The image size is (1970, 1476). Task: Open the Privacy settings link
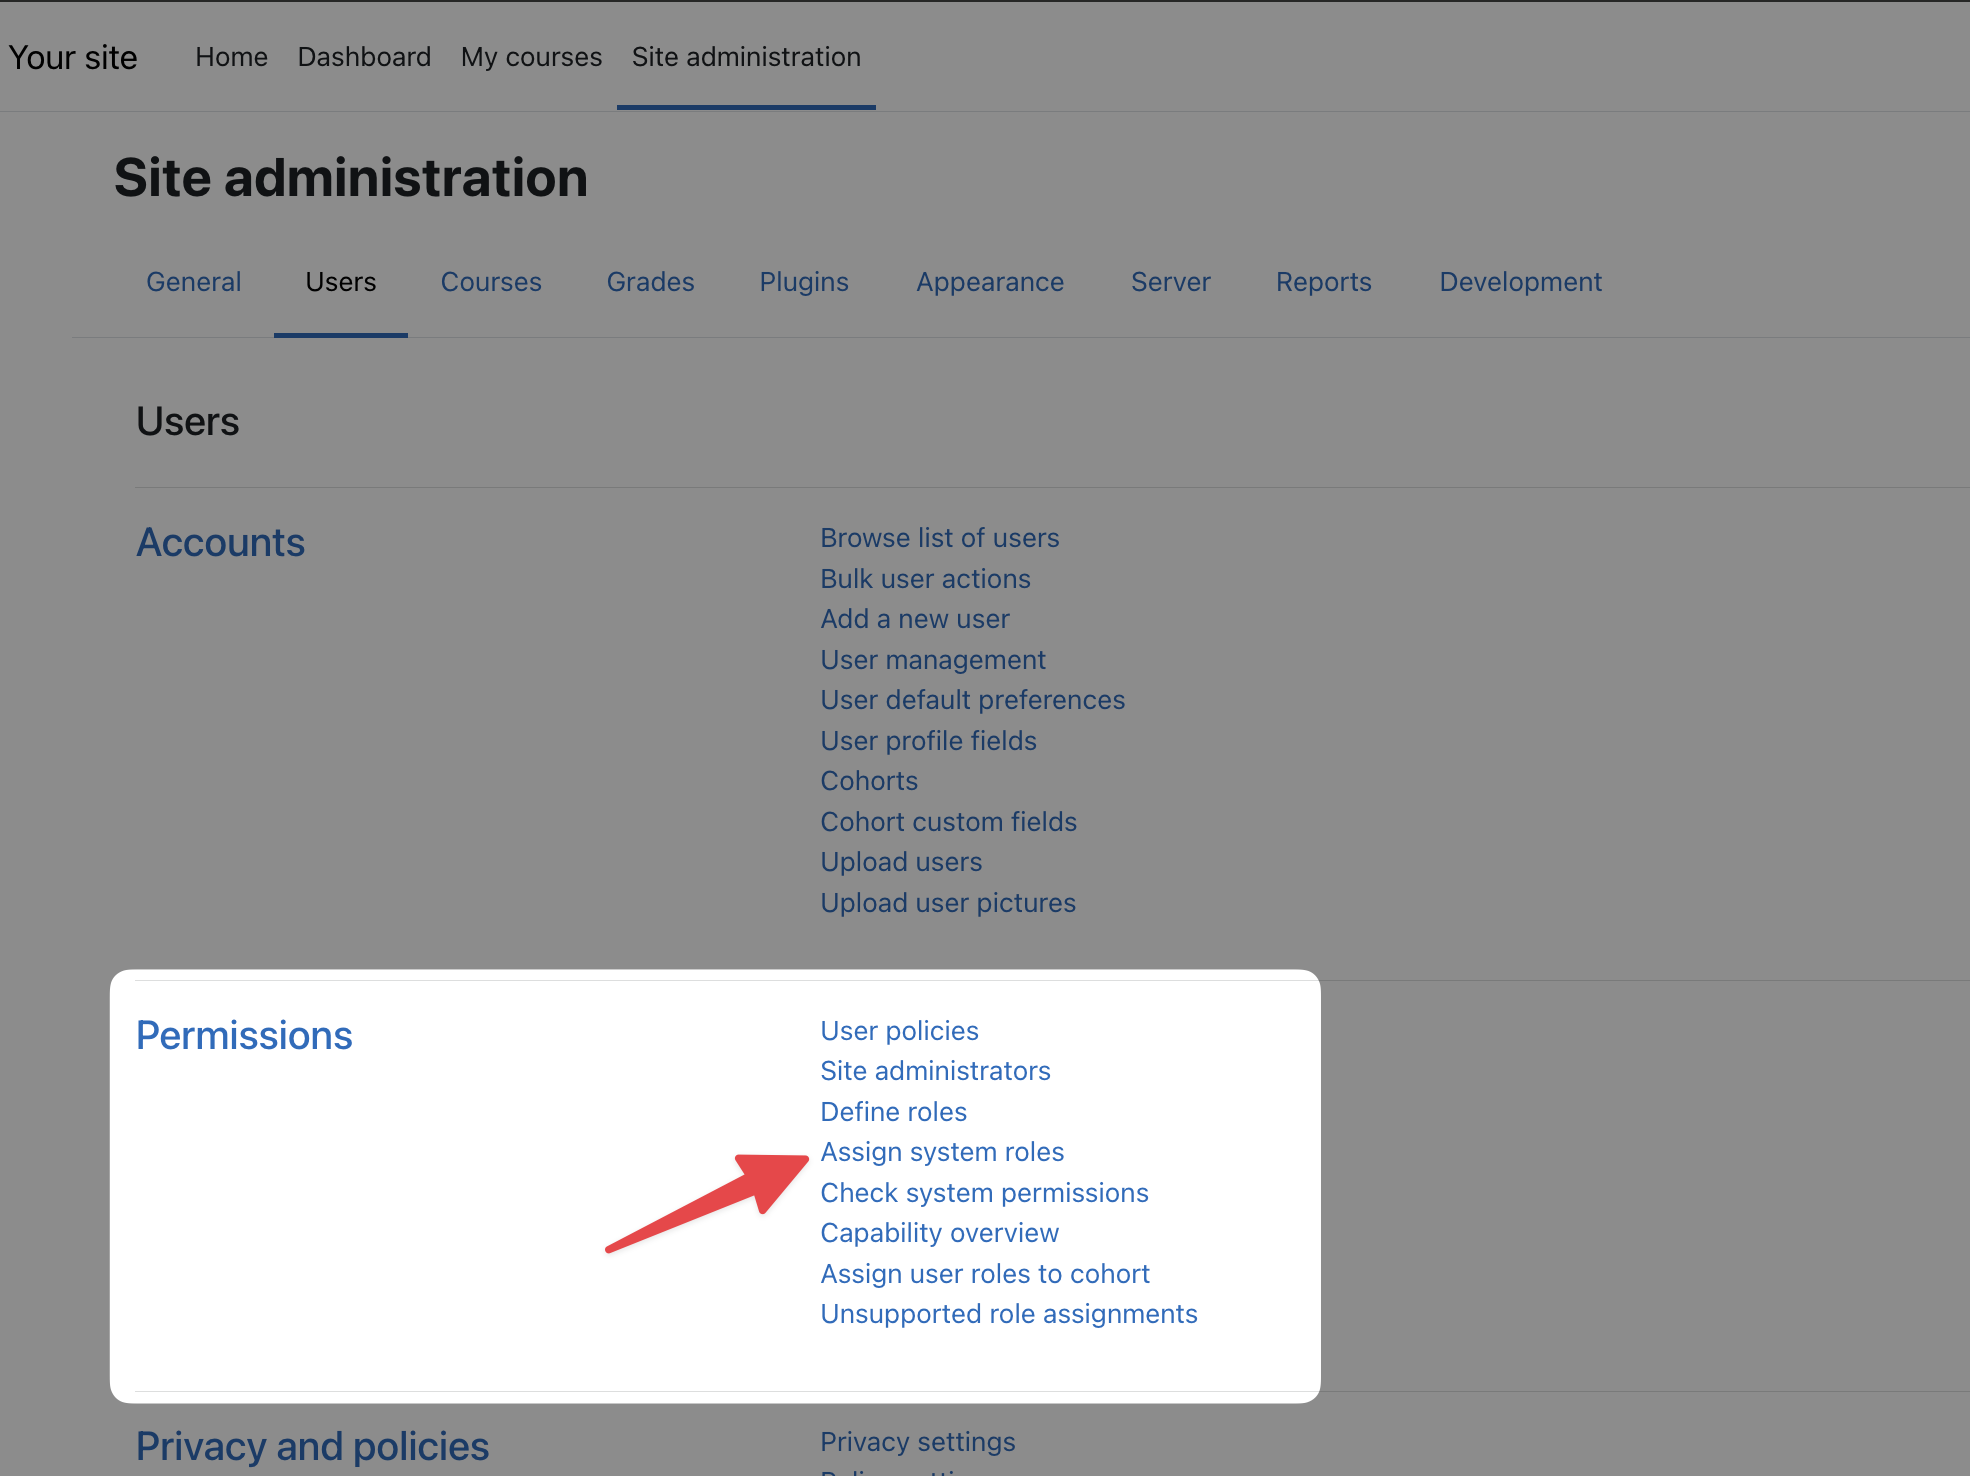click(x=917, y=1442)
